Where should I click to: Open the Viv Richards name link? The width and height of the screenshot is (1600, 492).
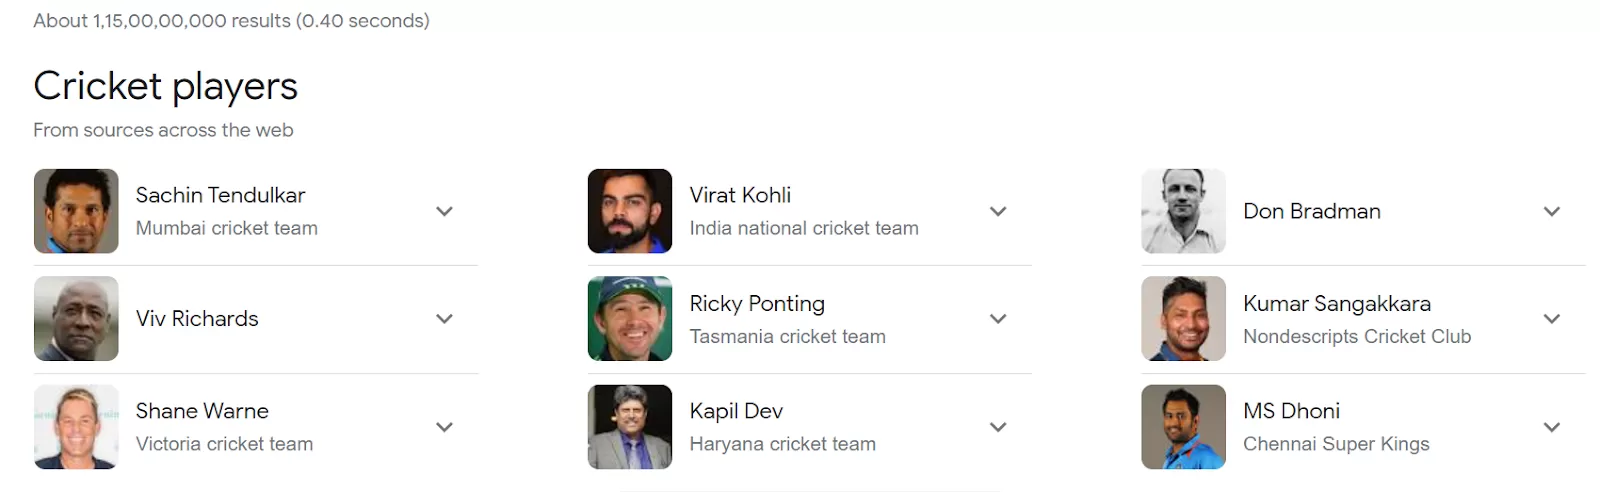(197, 319)
